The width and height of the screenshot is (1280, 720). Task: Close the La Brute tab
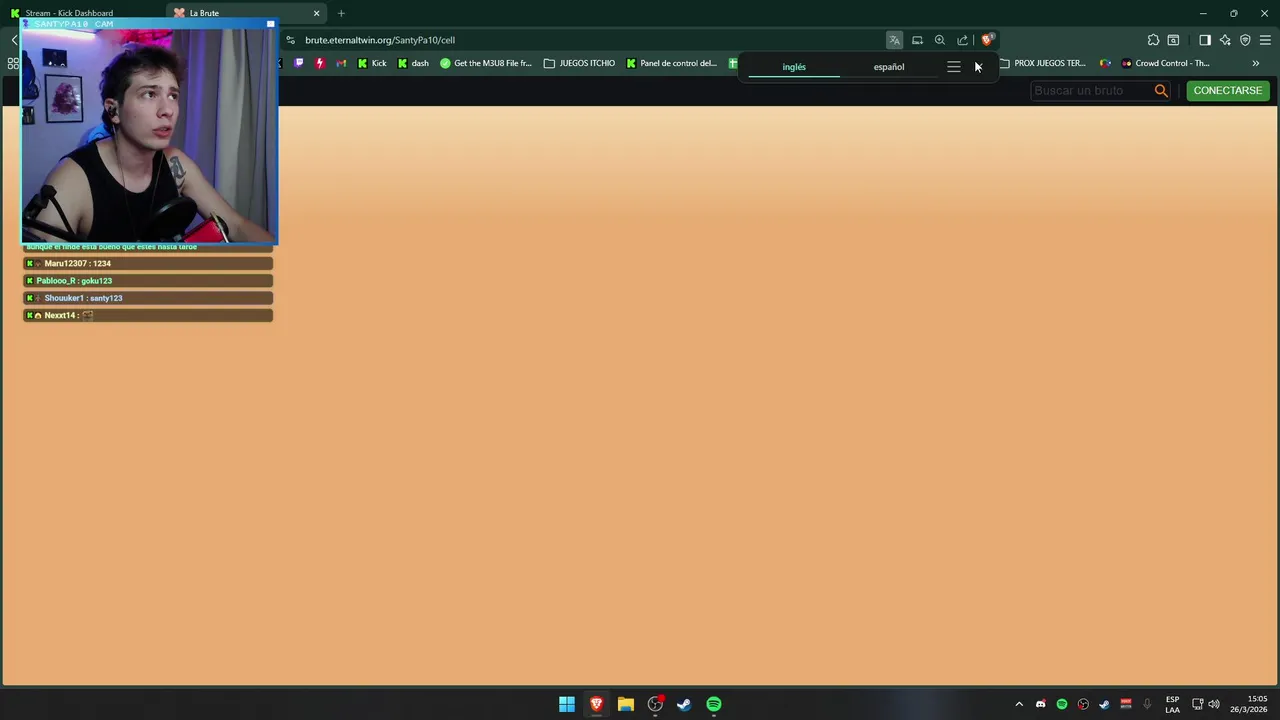point(317,13)
